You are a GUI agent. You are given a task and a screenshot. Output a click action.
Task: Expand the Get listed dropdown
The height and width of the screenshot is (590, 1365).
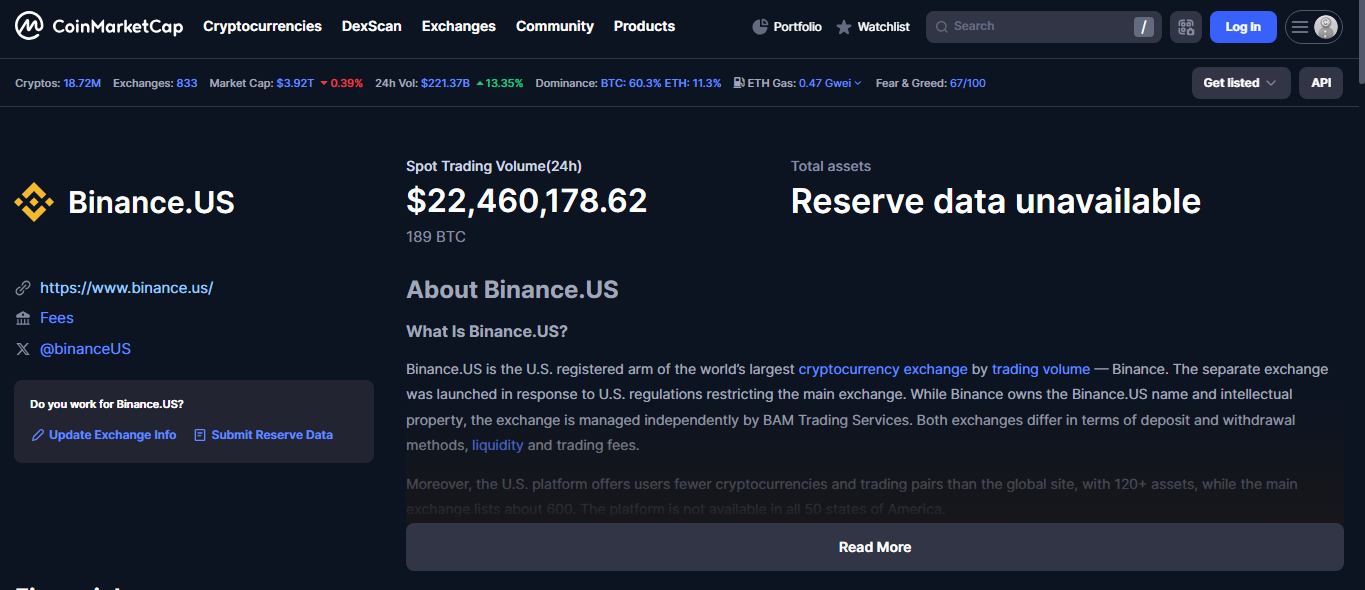pos(1241,83)
